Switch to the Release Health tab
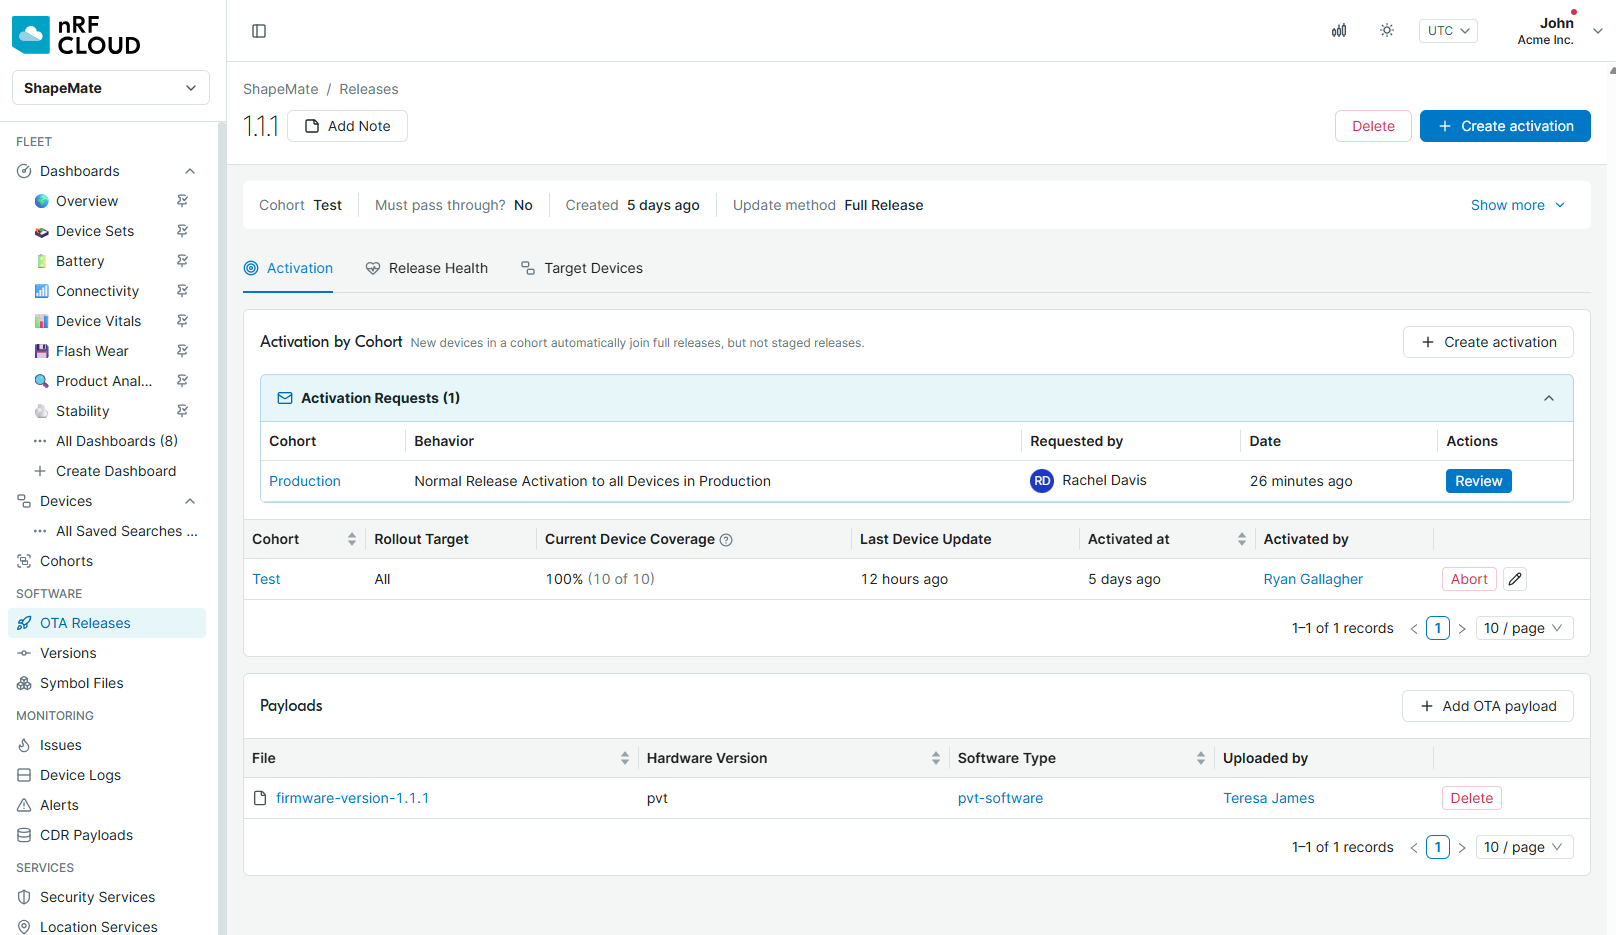Viewport: 1616px width, 935px height. coord(427,268)
